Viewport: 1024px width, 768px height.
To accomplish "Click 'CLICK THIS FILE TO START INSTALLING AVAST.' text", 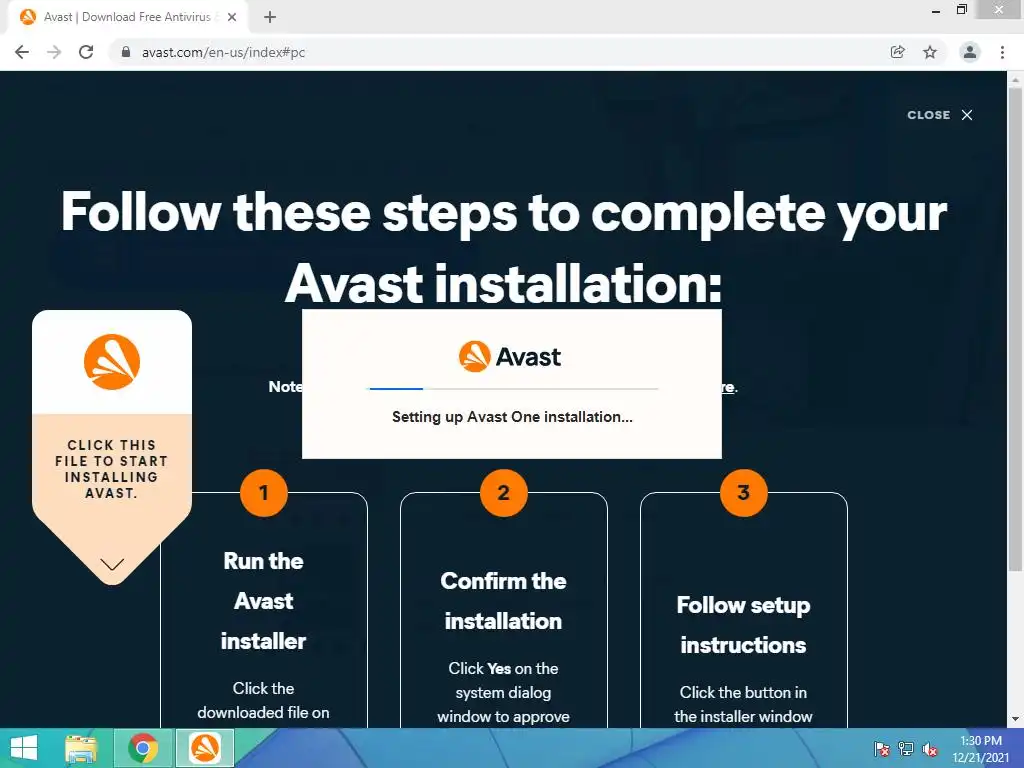I will [x=112, y=469].
